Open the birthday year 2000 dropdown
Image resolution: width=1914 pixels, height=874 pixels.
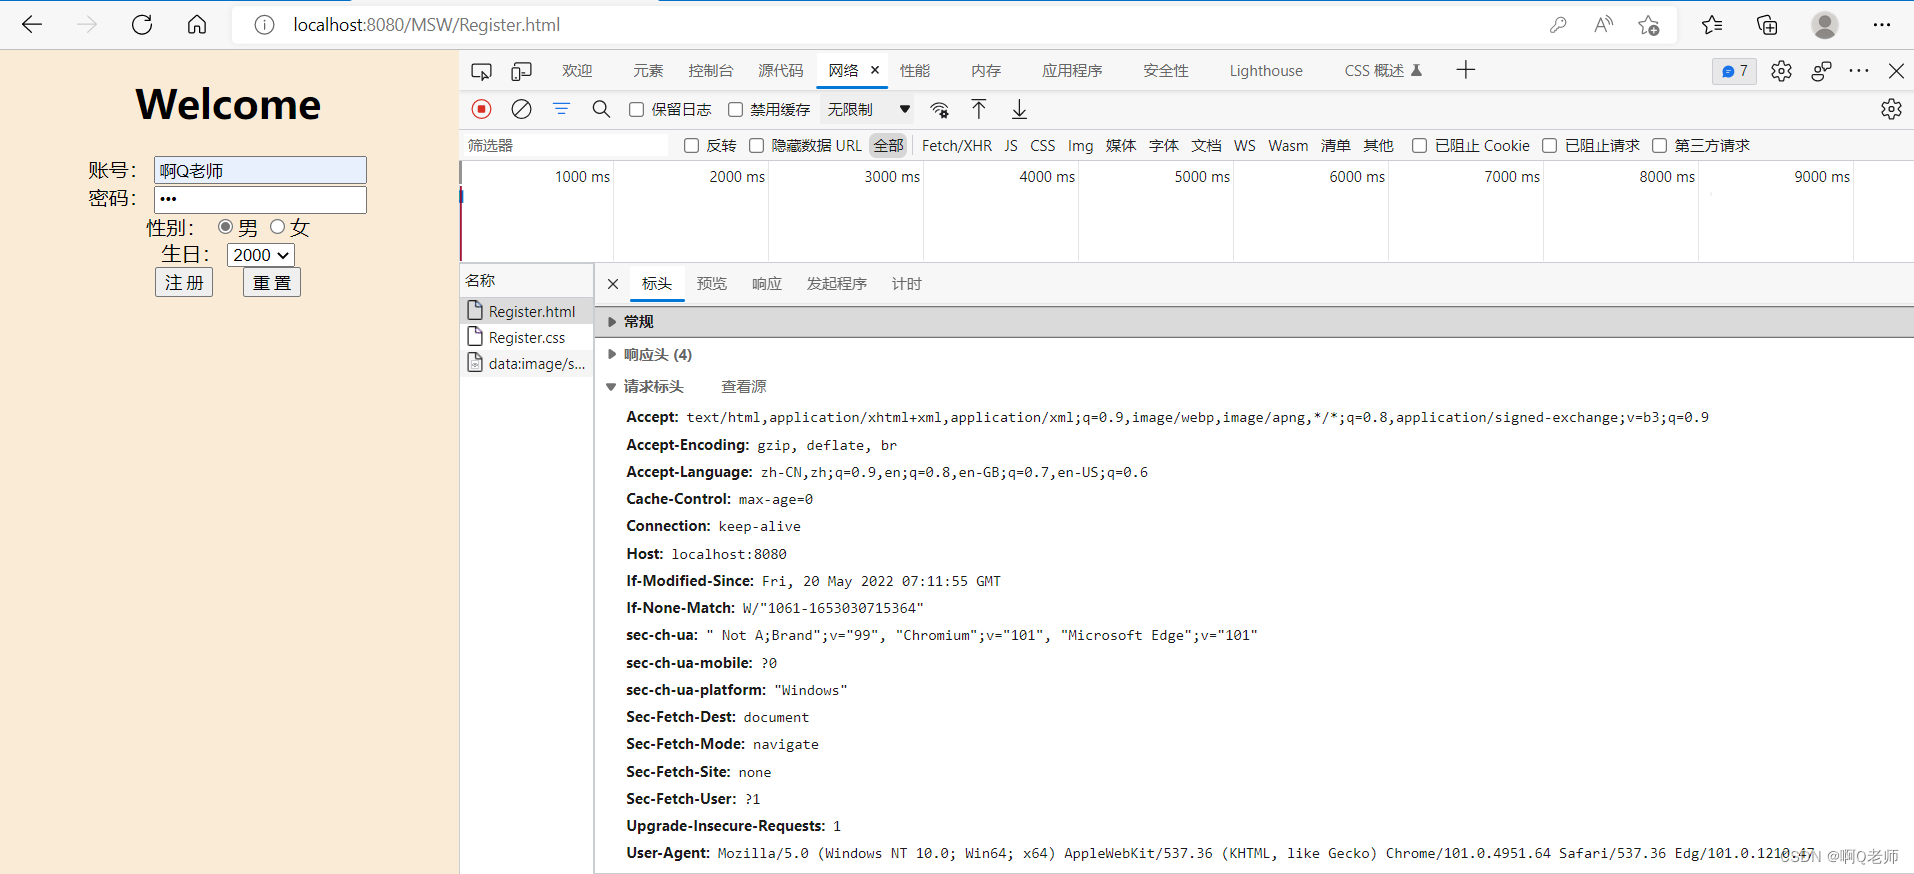260,255
